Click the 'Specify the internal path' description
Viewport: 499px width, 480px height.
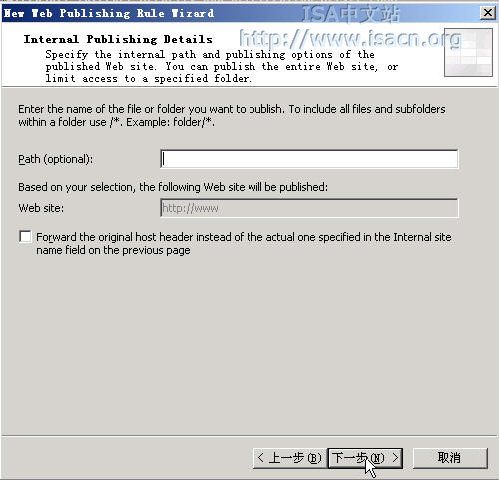click(222, 66)
